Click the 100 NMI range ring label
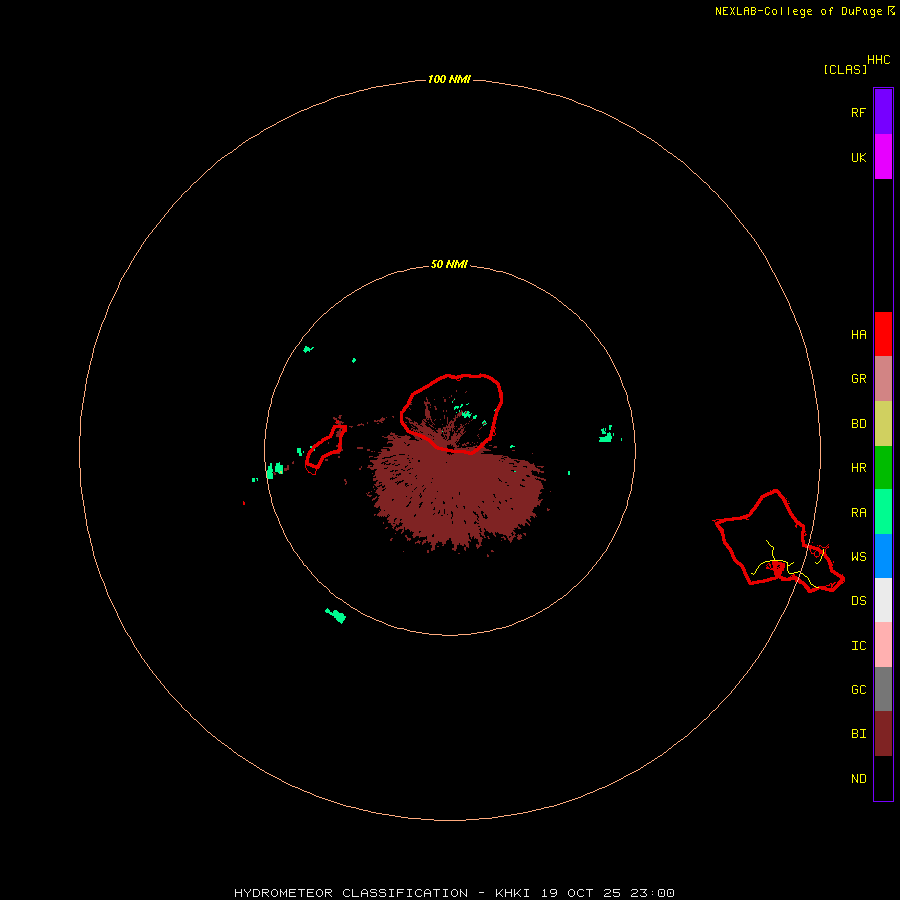Screen dimensions: 900x900 point(449,79)
